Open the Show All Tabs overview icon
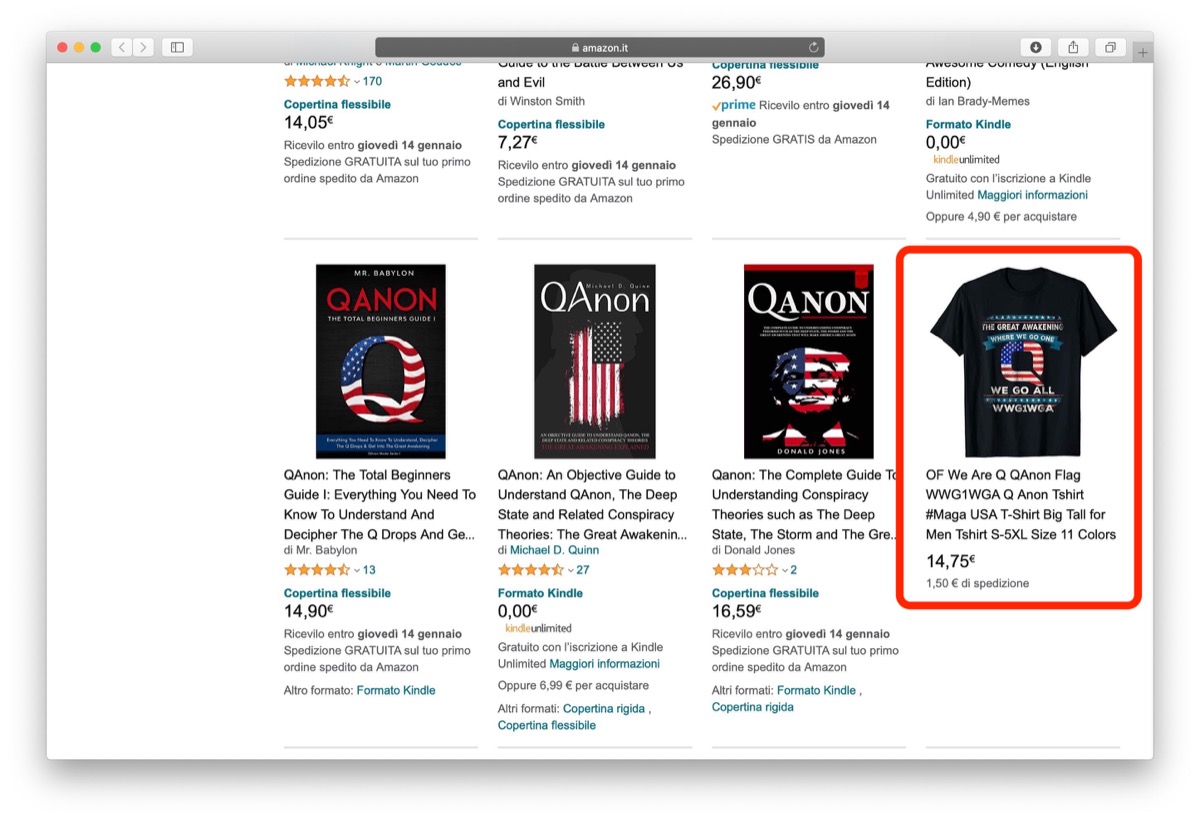 point(1110,46)
